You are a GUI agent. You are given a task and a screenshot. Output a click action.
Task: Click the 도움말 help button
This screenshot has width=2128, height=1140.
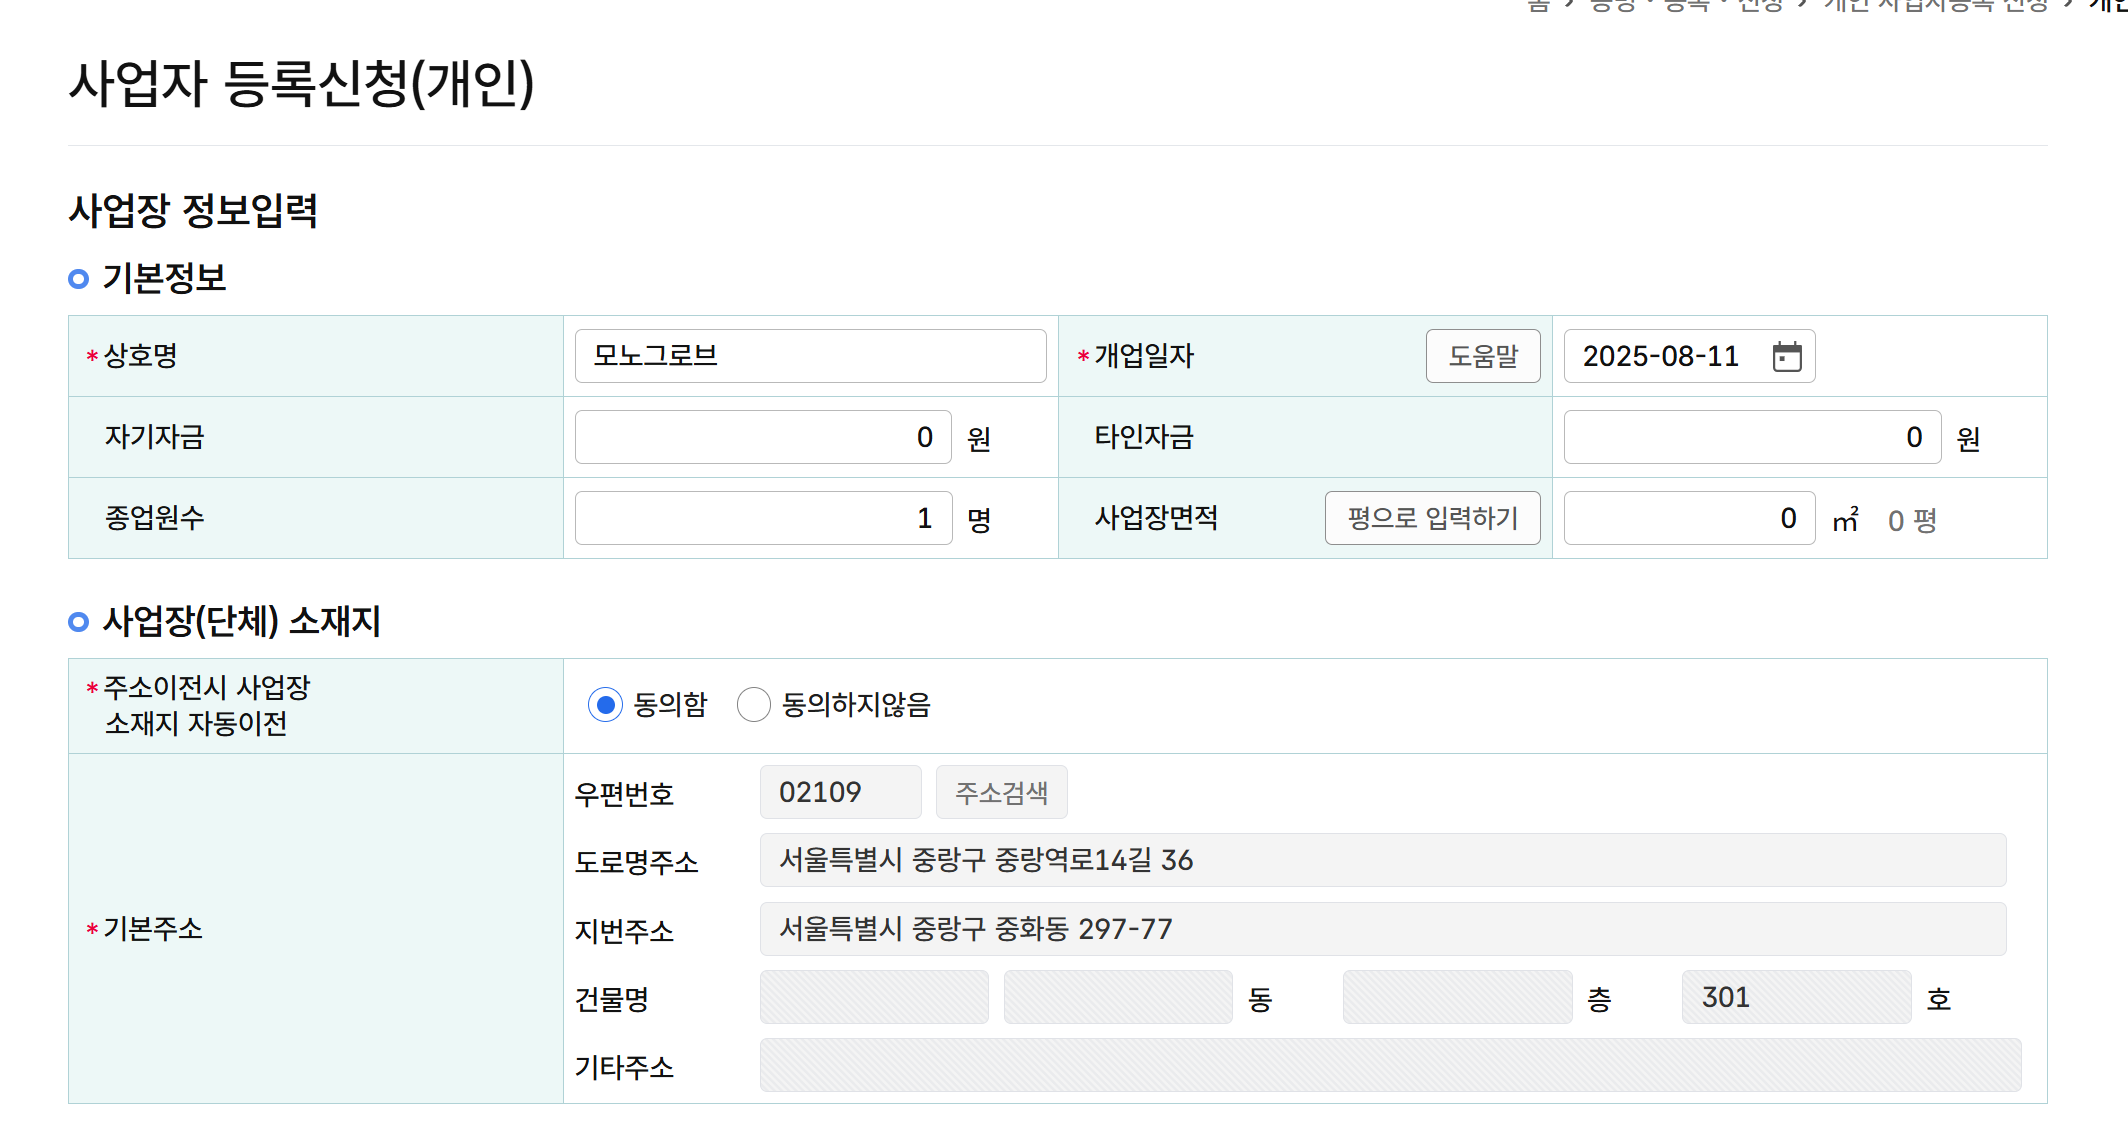pos(1483,356)
